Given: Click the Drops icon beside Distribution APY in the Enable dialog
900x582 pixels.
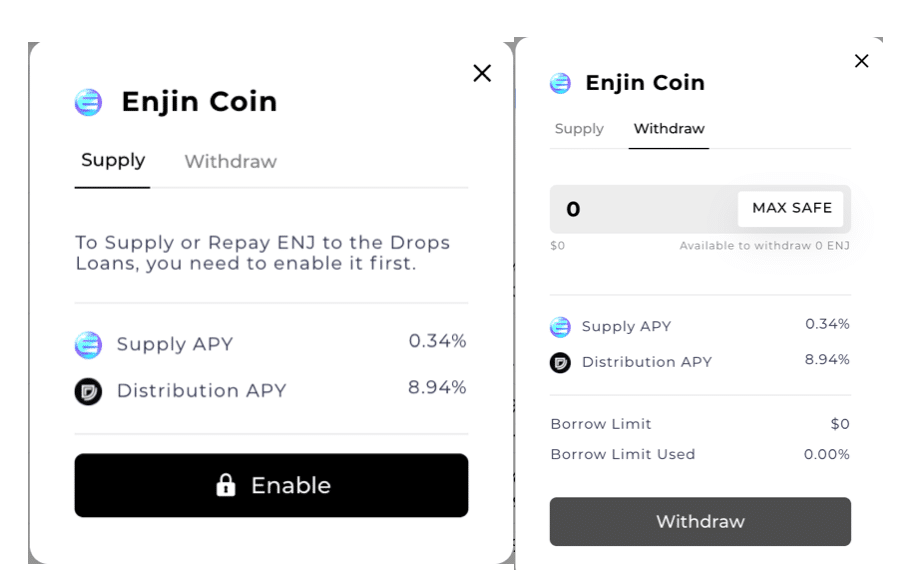Looking at the screenshot, I should [89, 391].
